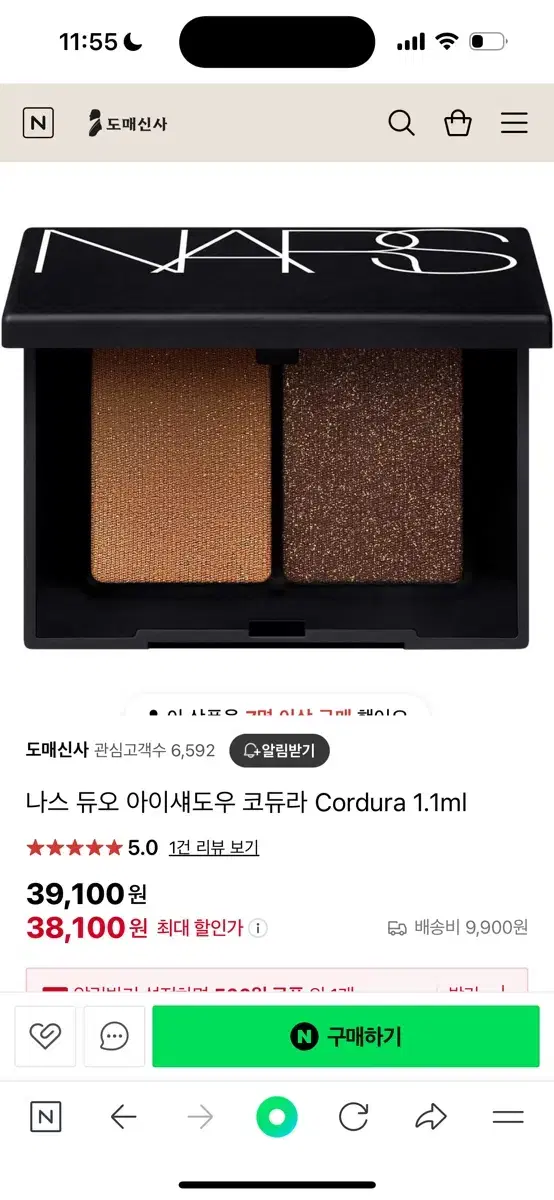Open the hamburger menu in store header
554x1200 pixels.
514,123
